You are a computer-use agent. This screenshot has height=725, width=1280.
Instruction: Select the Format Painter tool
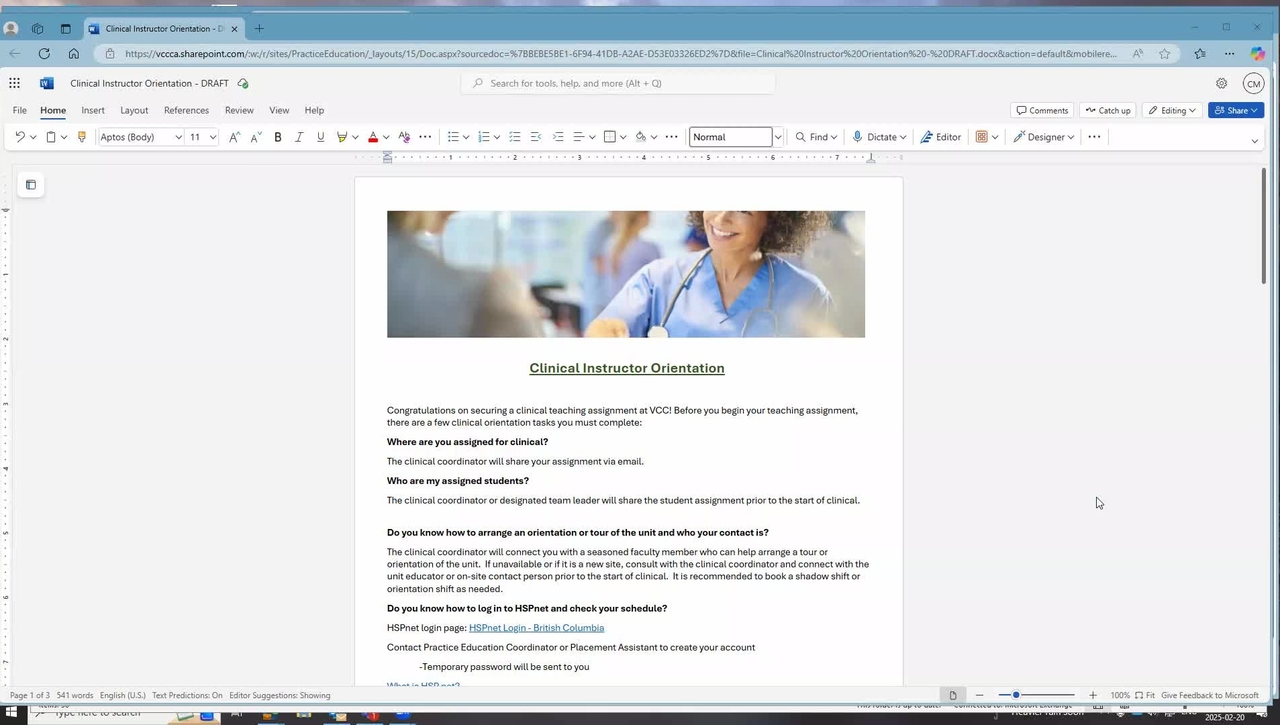tap(82, 137)
